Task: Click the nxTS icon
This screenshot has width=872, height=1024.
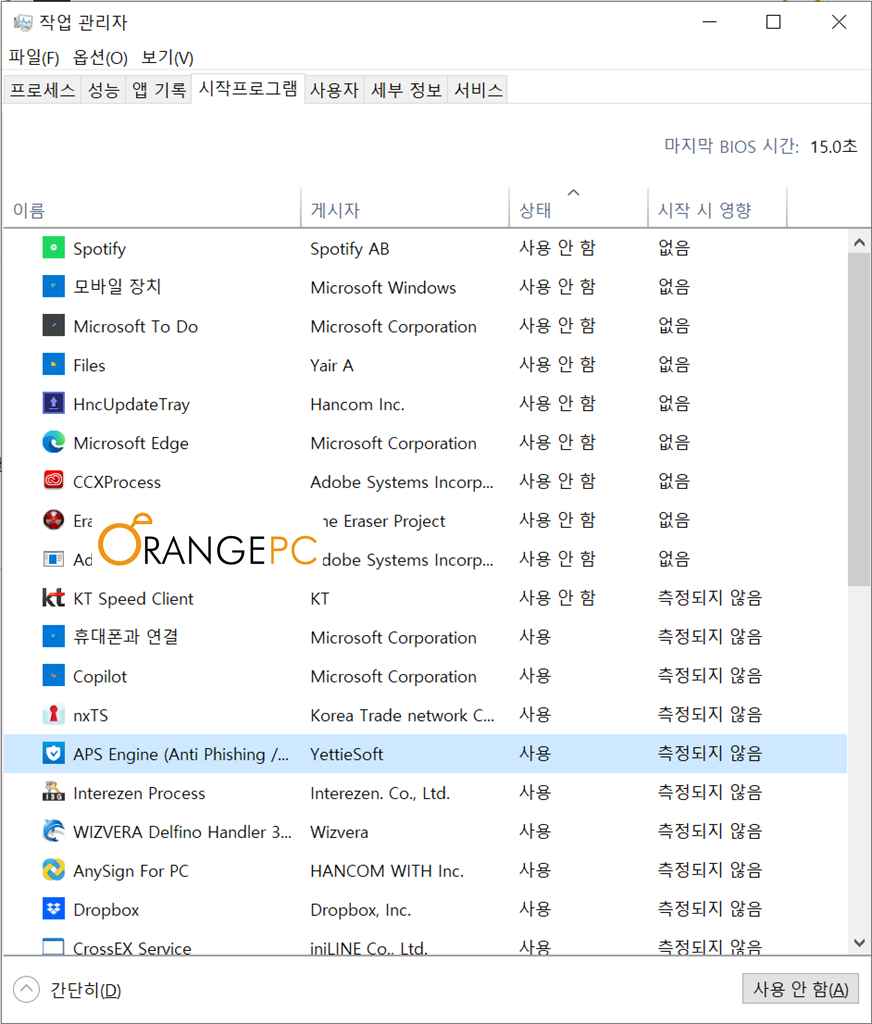Action: pos(54,714)
